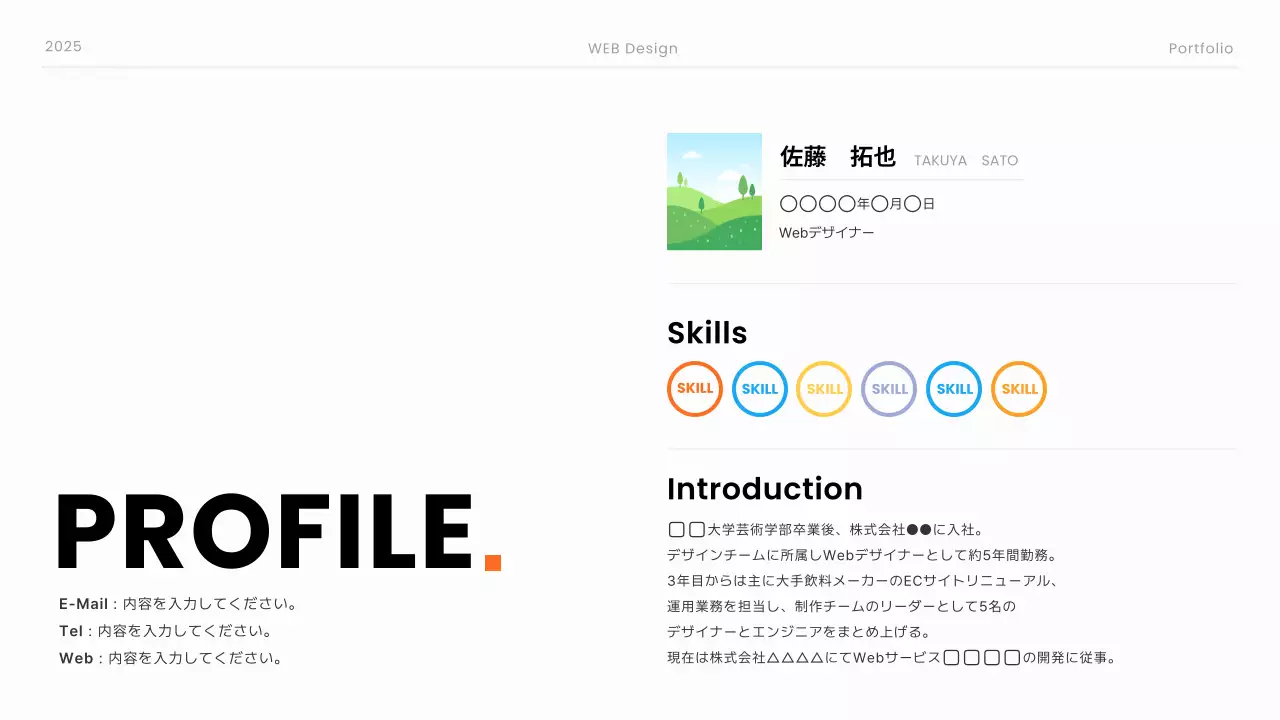Image resolution: width=1280 pixels, height=720 pixels.
Task: Click the first orange SKILL badge icon
Action: [694, 389]
